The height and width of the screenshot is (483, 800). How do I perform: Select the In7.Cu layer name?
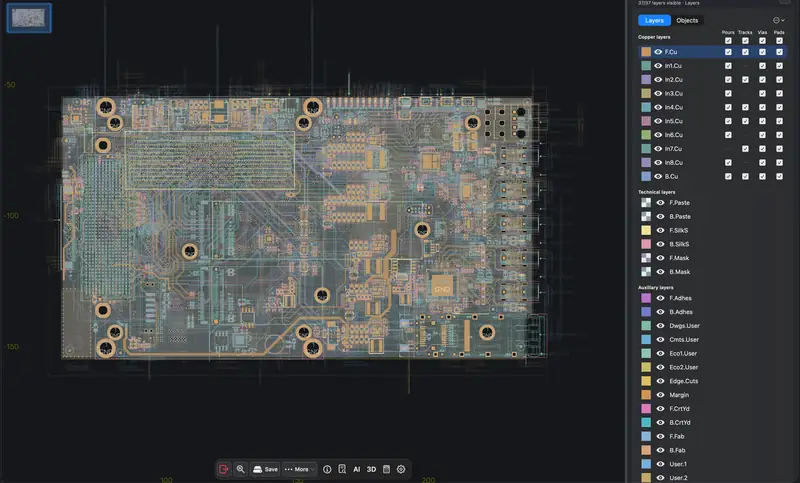point(673,148)
